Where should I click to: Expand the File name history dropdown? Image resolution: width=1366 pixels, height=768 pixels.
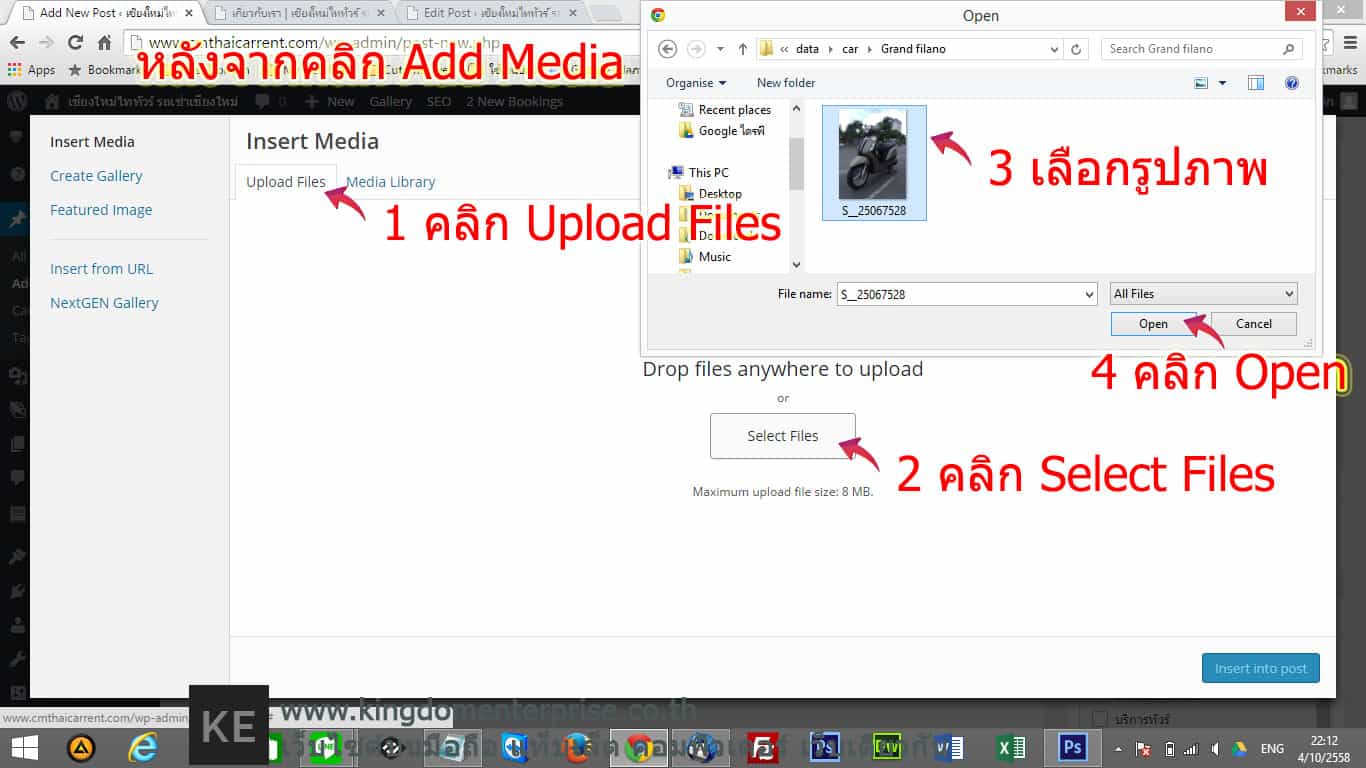[1089, 294]
